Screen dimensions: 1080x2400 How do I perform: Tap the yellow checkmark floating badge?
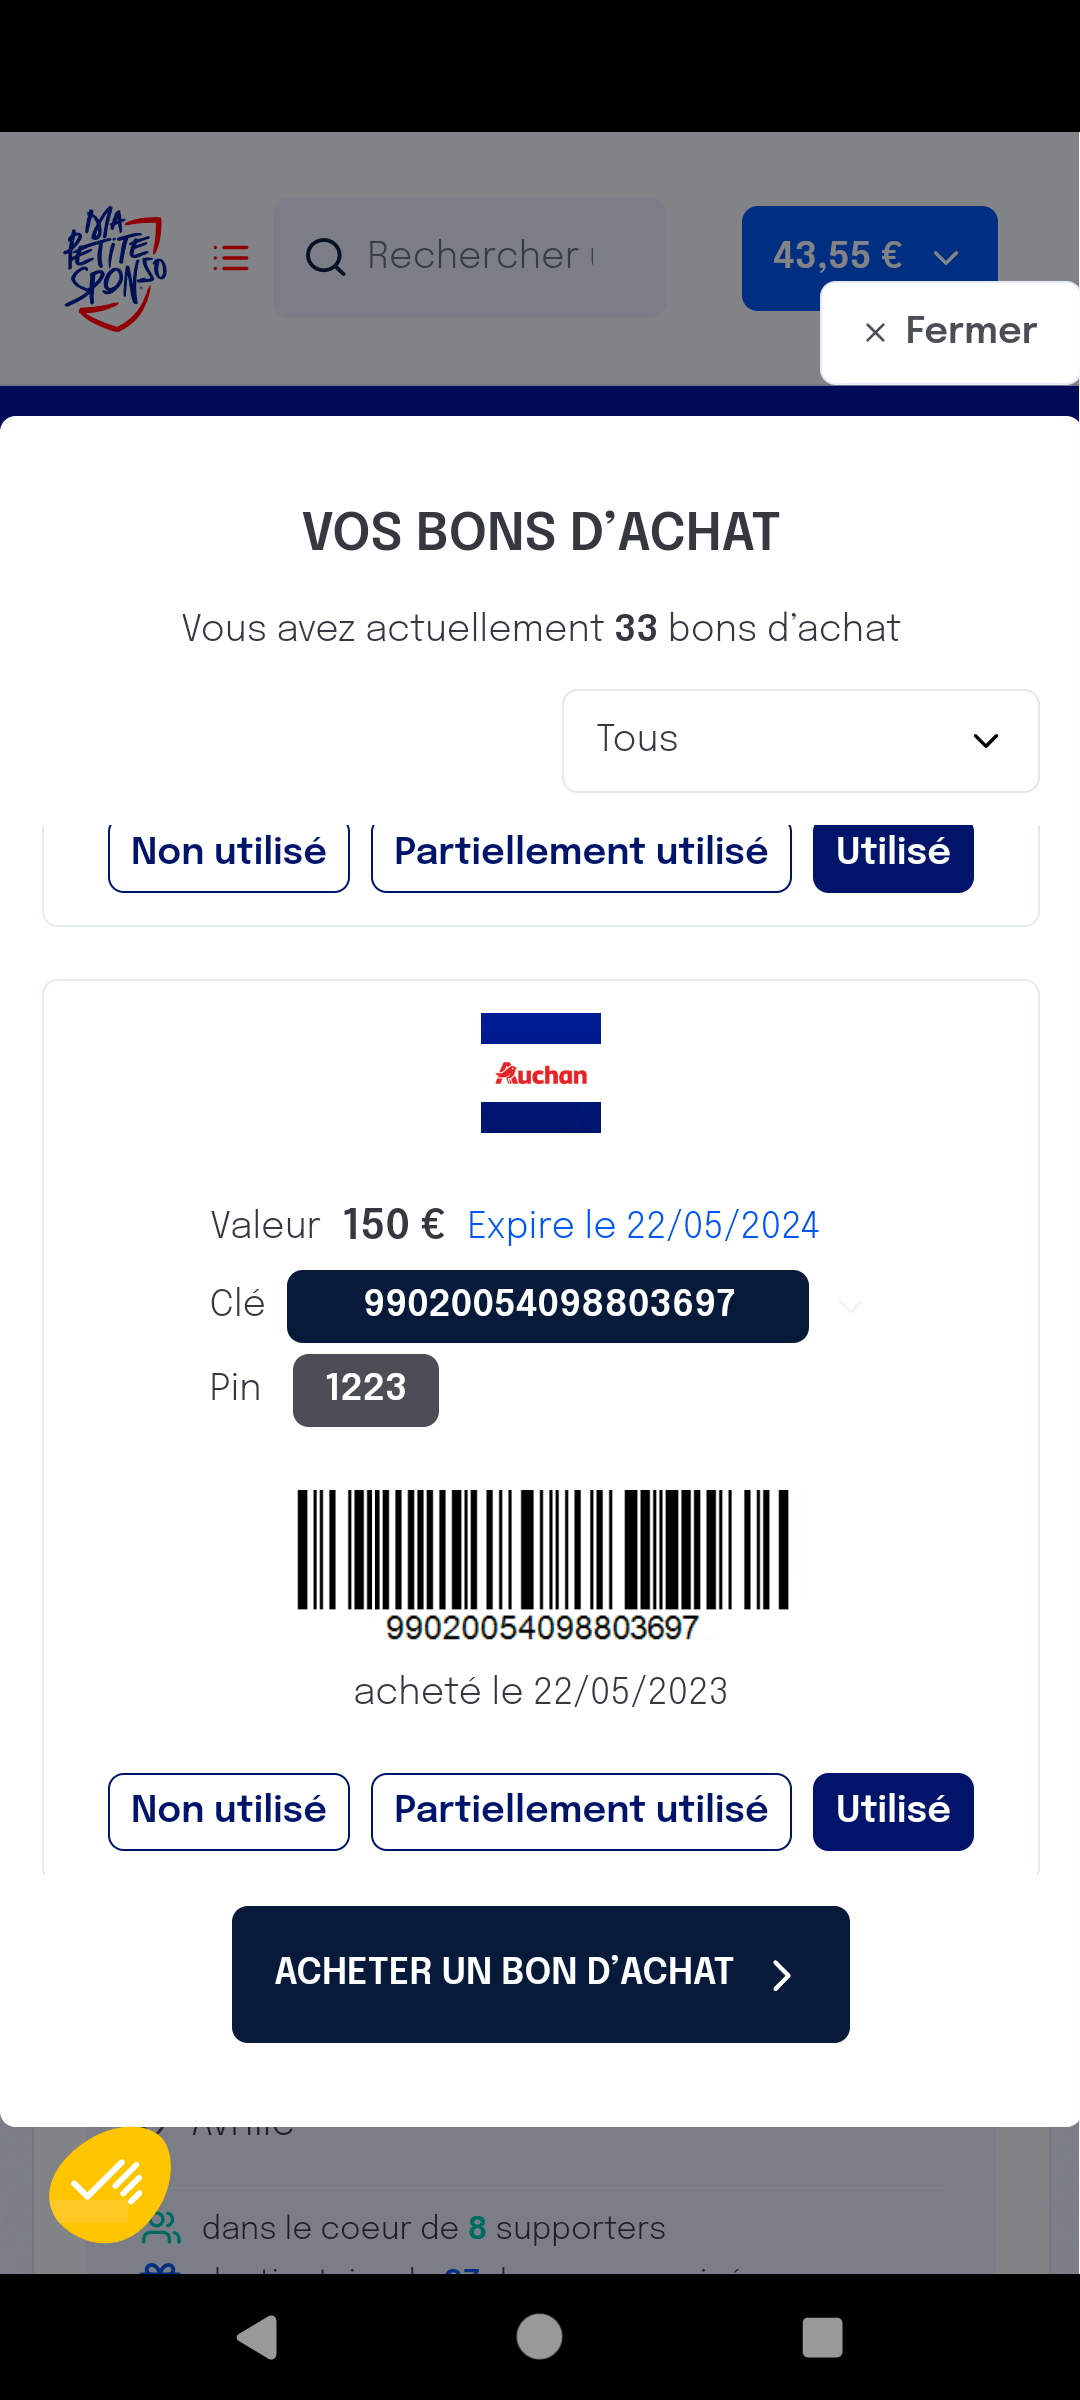[110, 2184]
